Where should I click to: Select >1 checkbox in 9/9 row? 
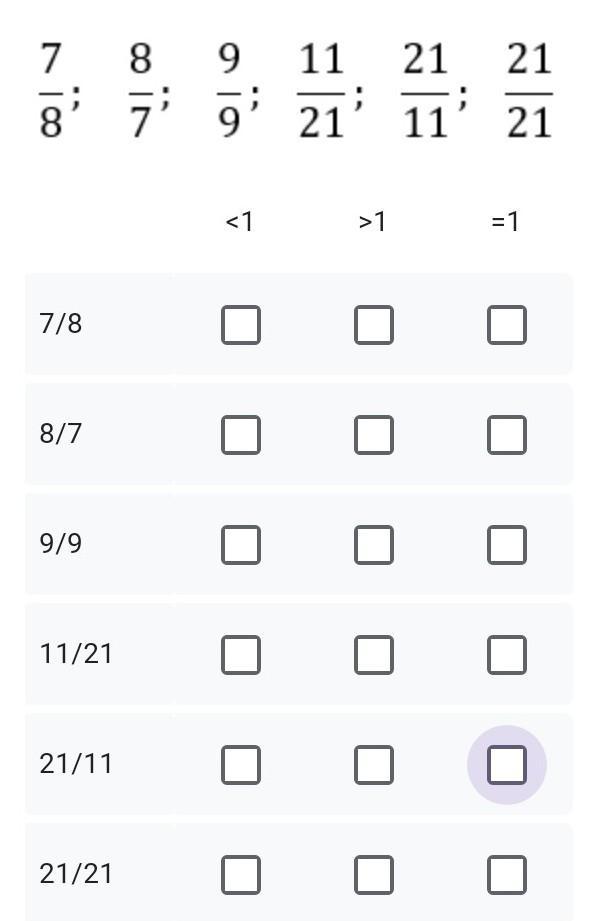pos(373,545)
